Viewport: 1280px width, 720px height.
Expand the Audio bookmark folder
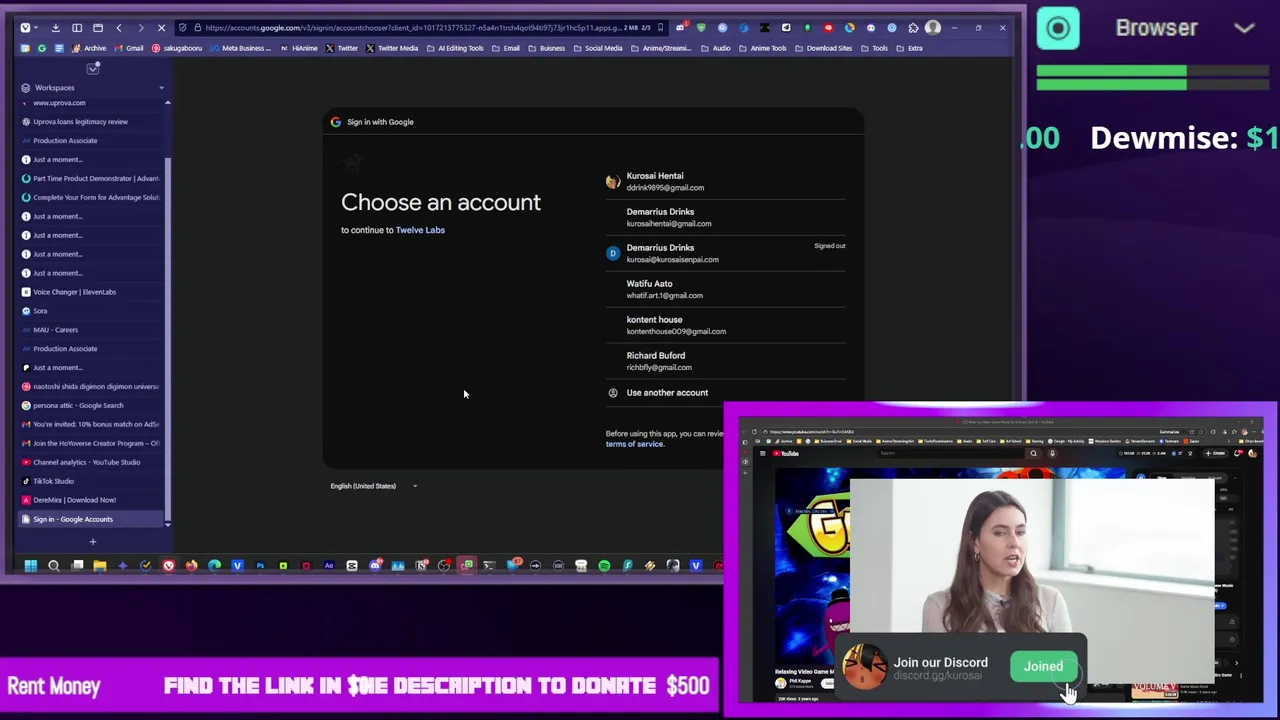[716, 48]
